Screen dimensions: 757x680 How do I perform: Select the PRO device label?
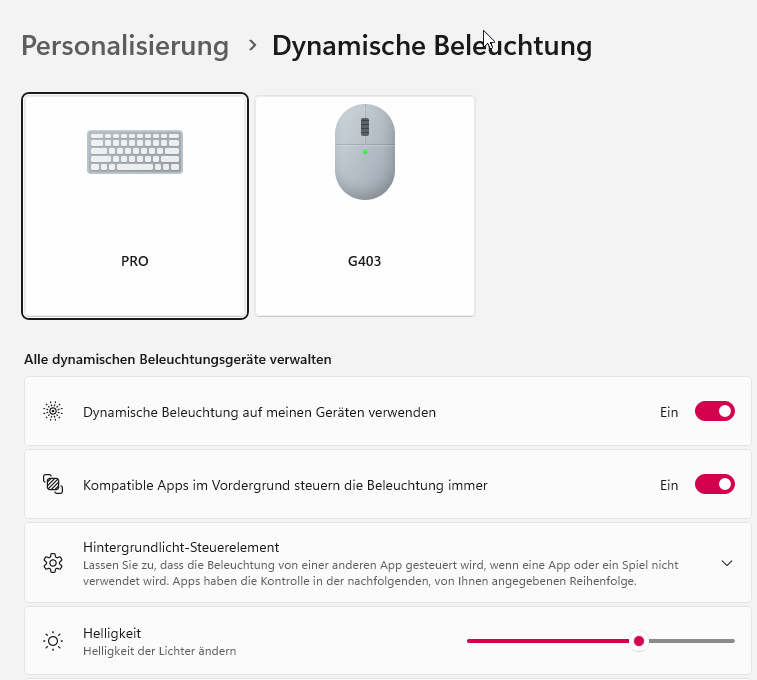(x=135, y=261)
